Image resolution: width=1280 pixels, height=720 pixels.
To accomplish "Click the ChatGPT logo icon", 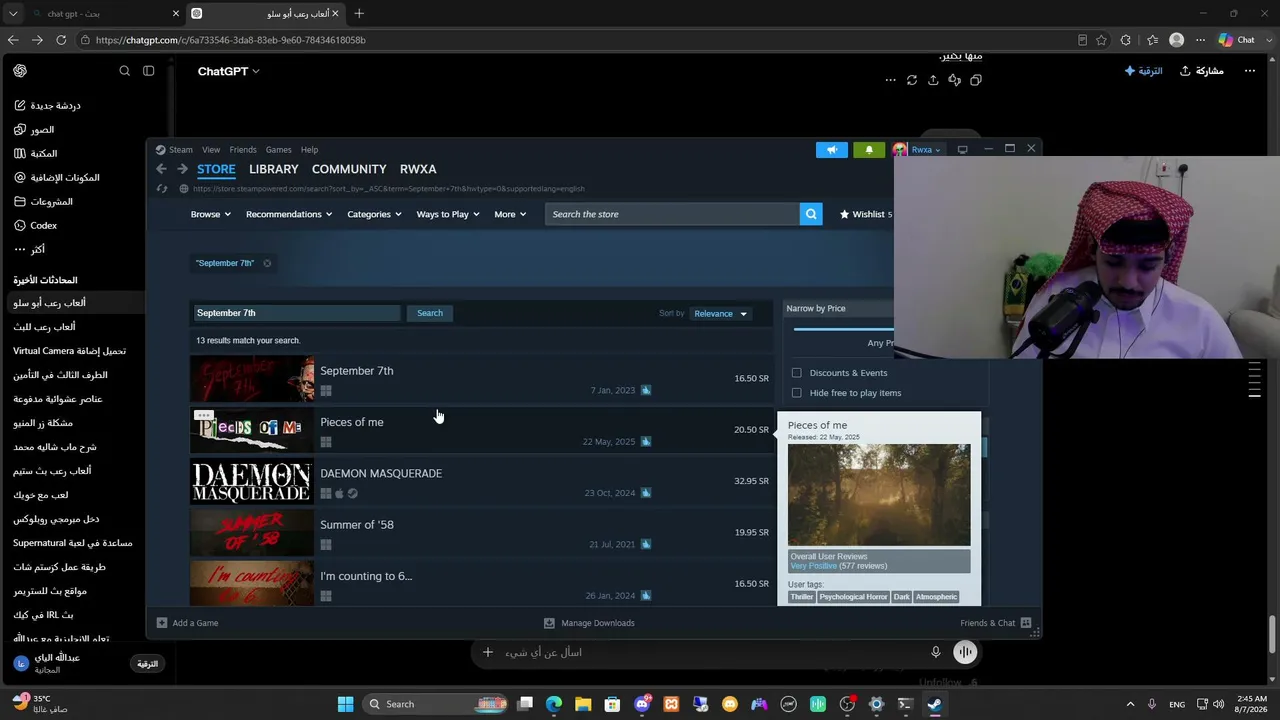I will (20, 71).
